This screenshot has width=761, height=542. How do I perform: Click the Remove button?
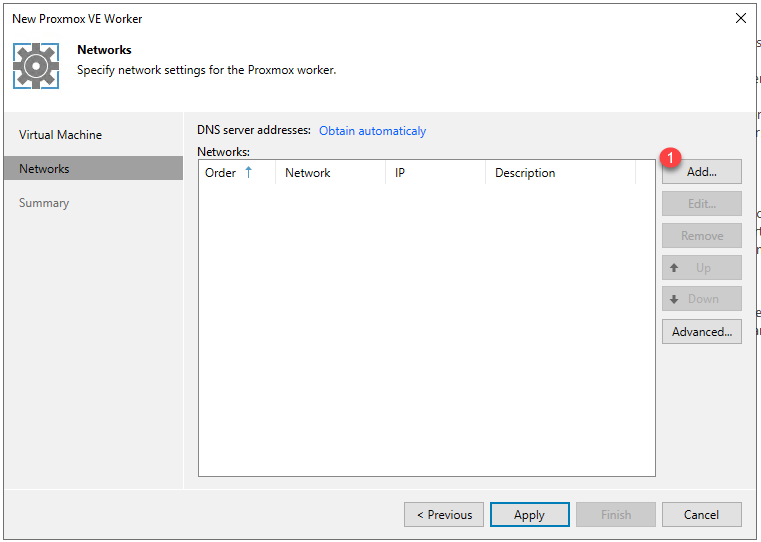point(701,235)
